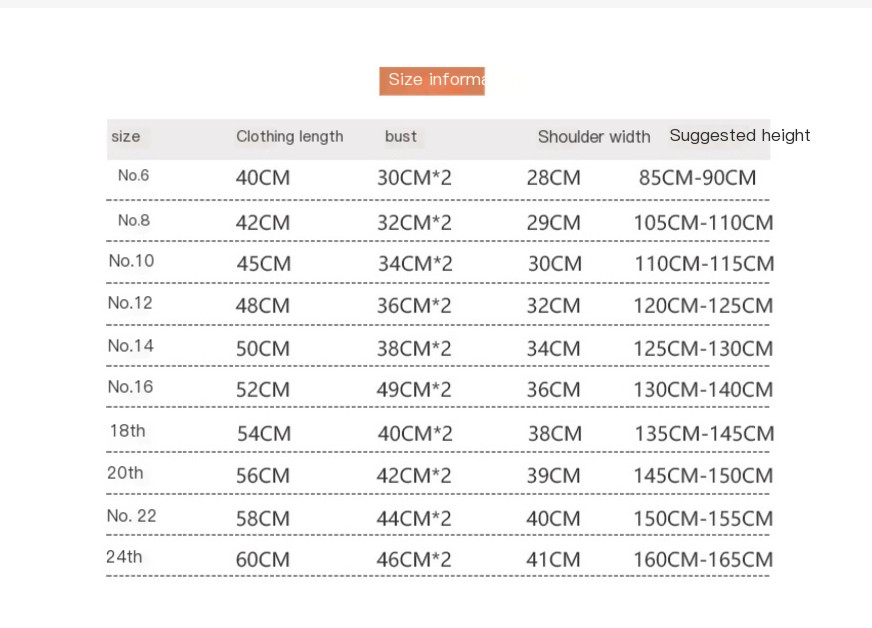
Task: Select the 49CM*2 bust value
Action: 414,390
